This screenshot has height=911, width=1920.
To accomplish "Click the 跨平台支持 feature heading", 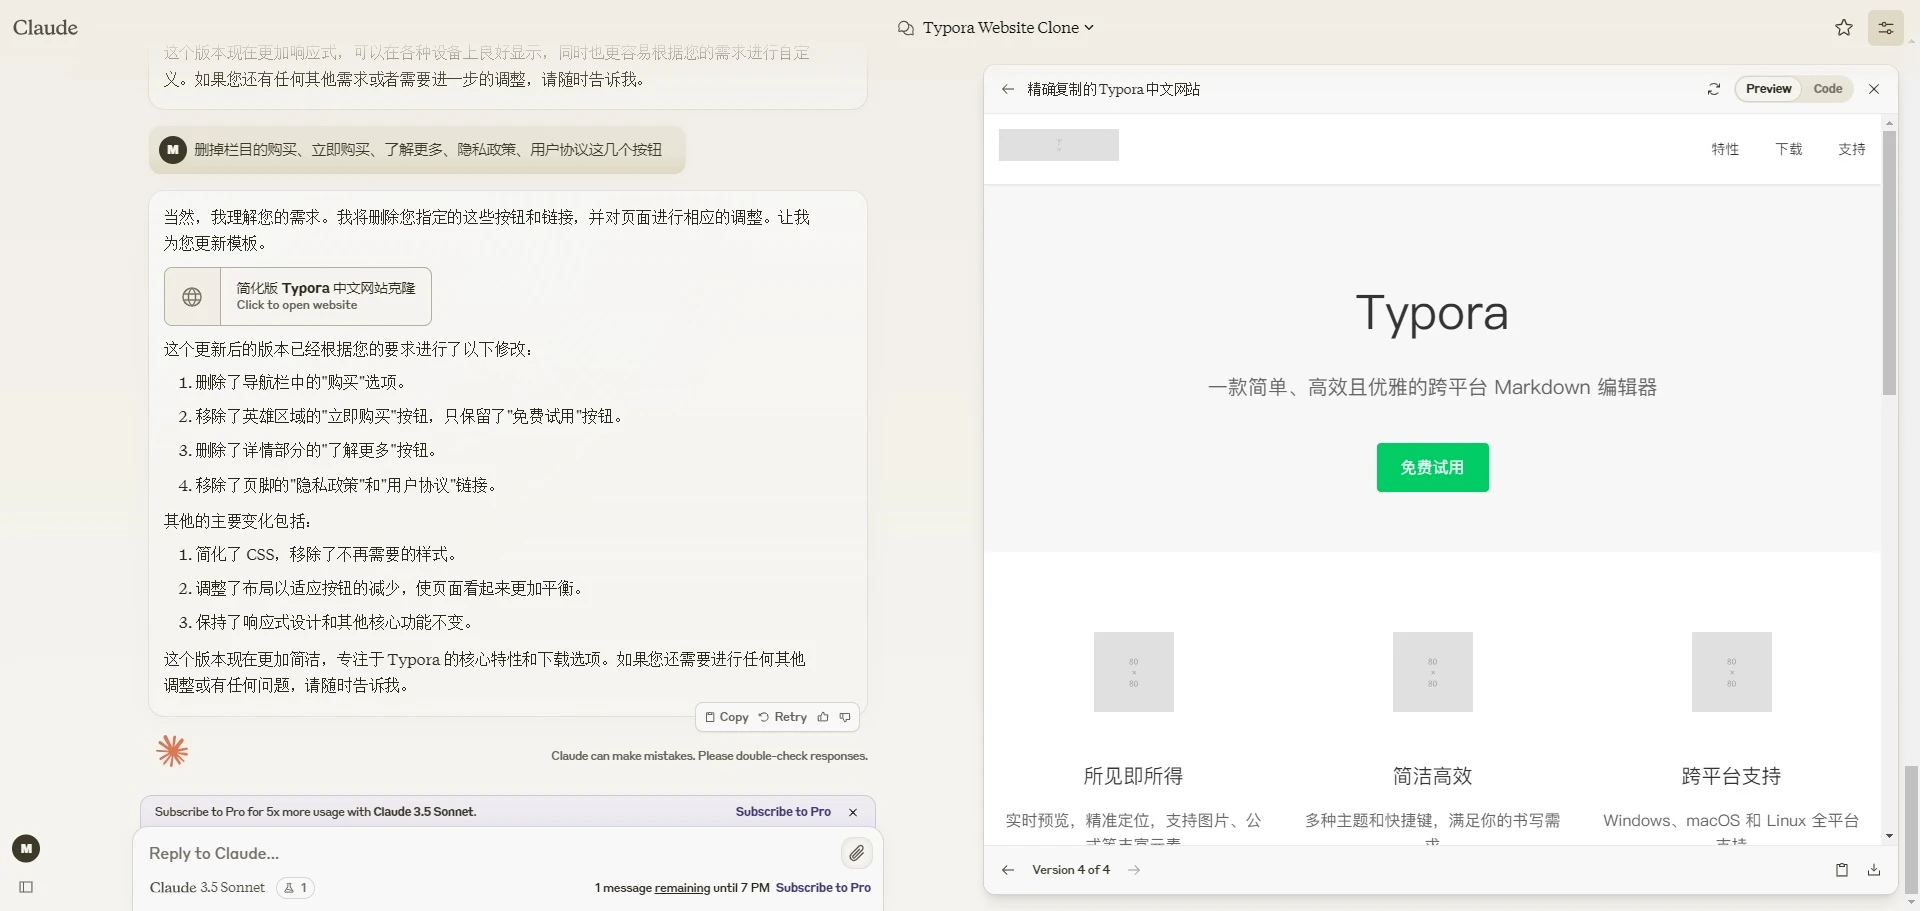I will pyautogui.click(x=1731, y=776).
